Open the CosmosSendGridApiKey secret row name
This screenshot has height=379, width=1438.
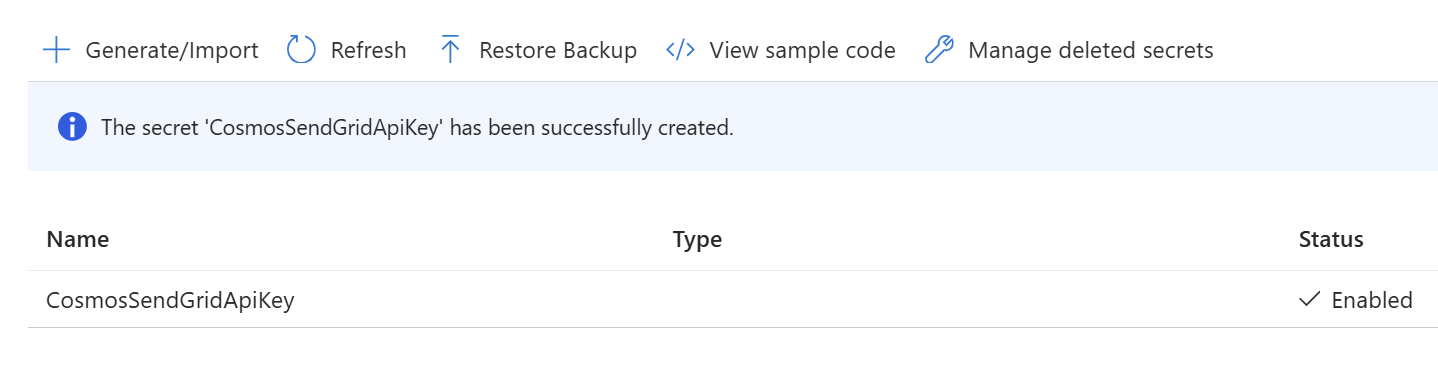pyautogui.click(x=170, y=300)
